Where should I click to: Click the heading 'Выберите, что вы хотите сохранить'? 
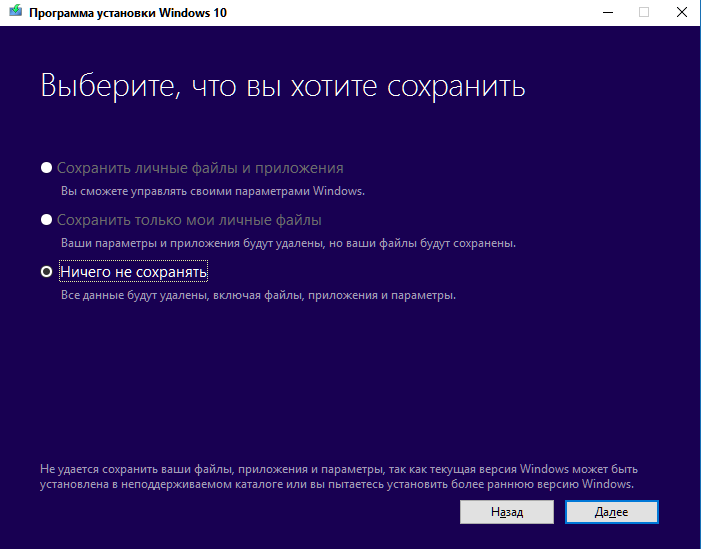[x=283, y=86]
